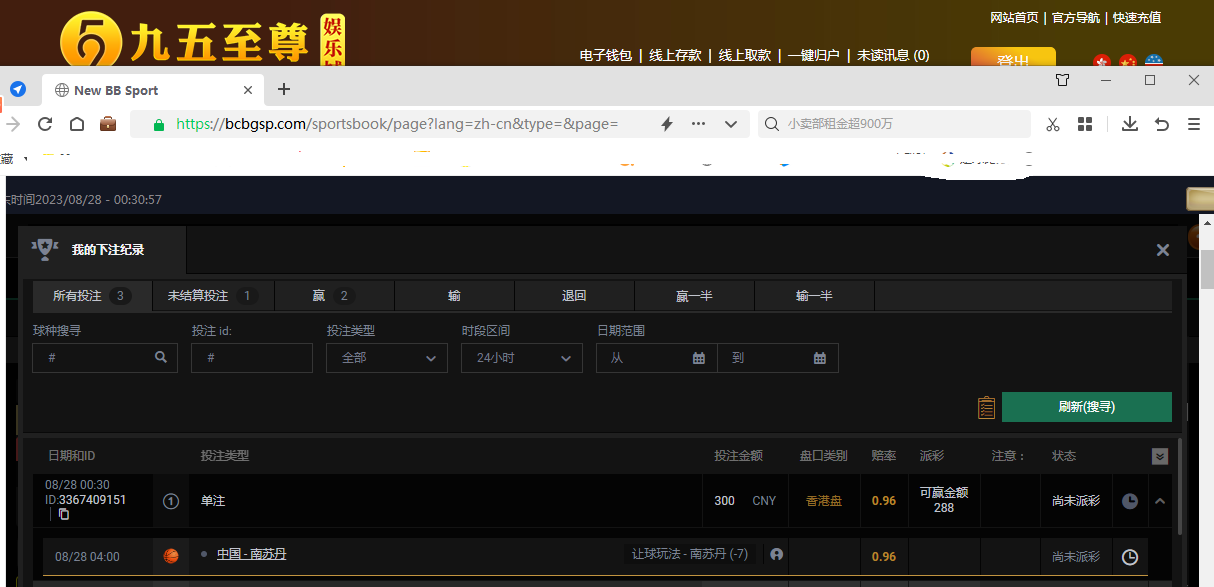This screenshot has height=587, width=1214.
Task: Expand the address bar dropdown chevron
Action: [731, 124]
